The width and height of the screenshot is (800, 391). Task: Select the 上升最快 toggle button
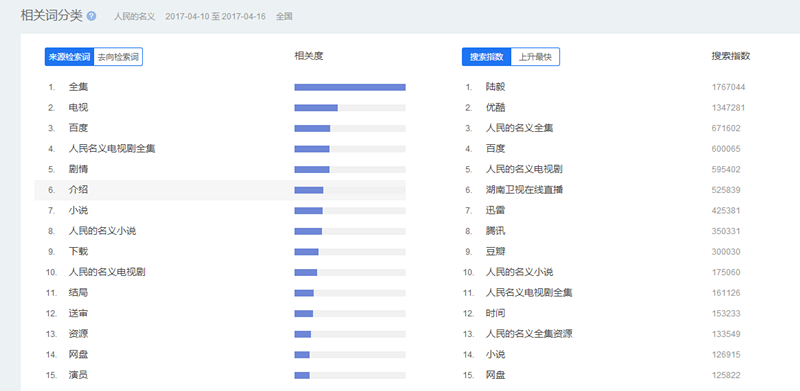[535, 57]
